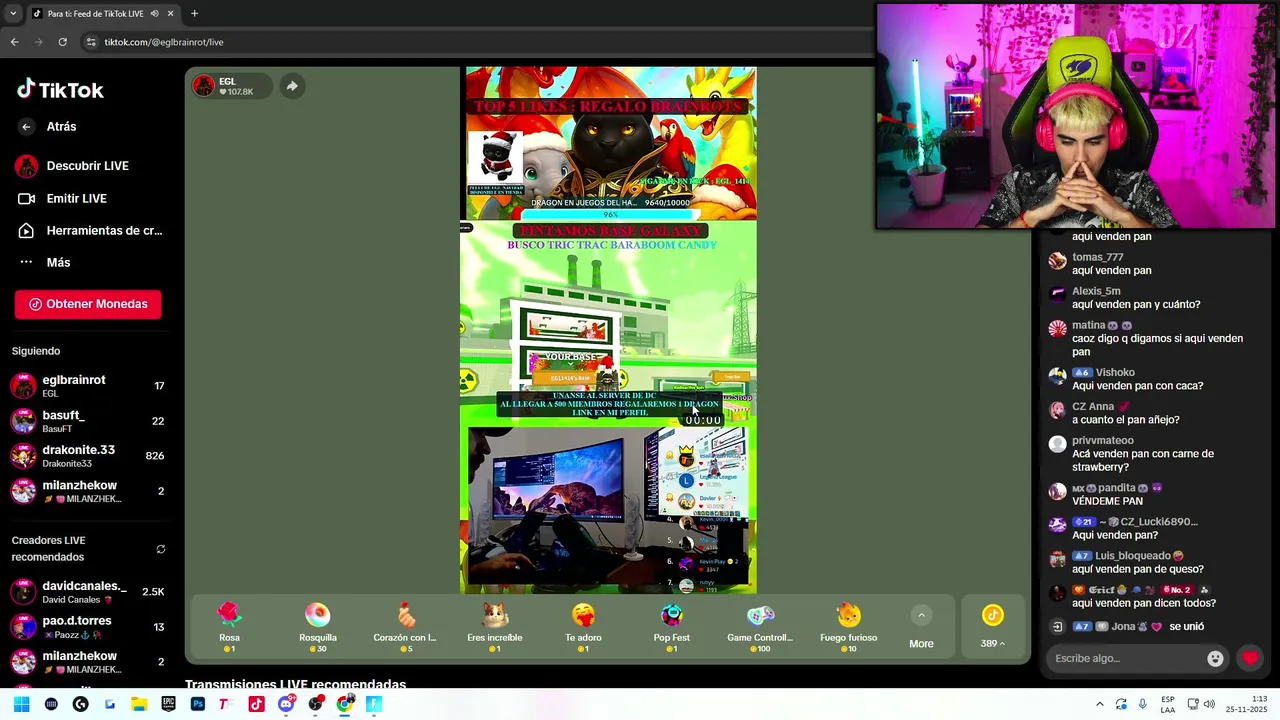Image resolution: width=1280 pixels, height=720 pixels.
Task: Open OBS Studio from taskbar
Action: (316, 704)
